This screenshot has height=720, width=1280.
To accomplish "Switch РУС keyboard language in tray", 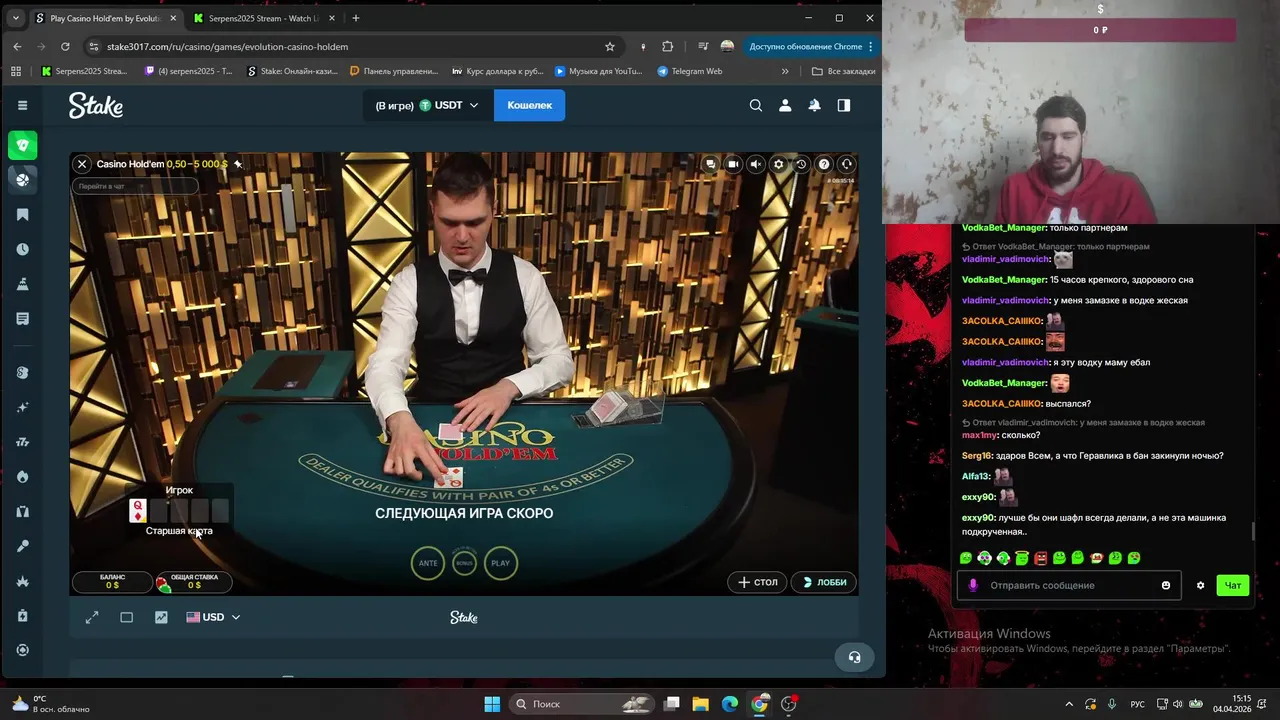I will coord(1138,704).
